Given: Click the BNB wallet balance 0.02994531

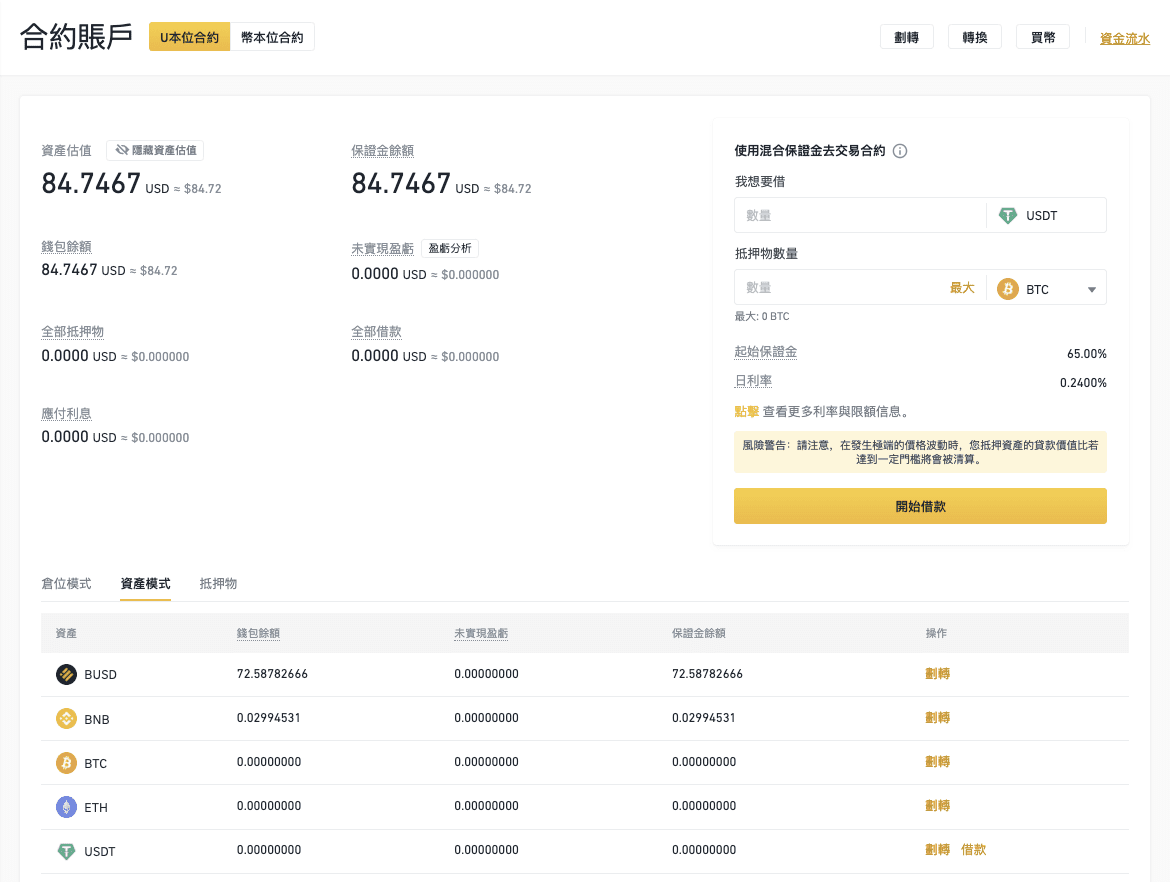Looking at the screenshot, I should 269,718.
